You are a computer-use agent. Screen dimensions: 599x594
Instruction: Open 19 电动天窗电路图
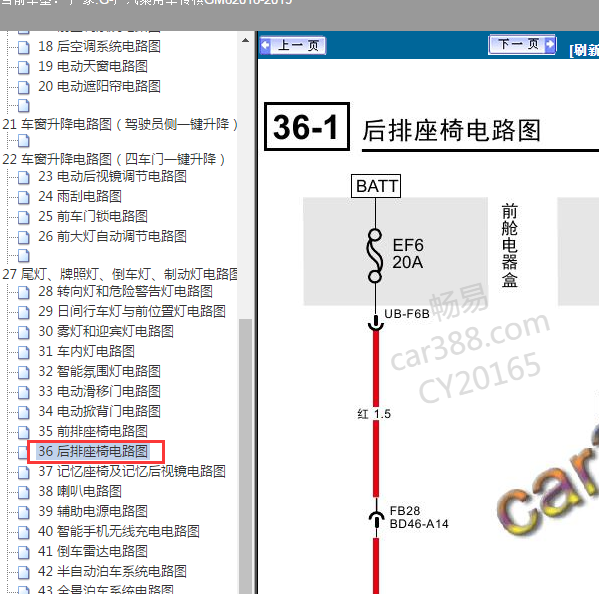tap(93, 66)
